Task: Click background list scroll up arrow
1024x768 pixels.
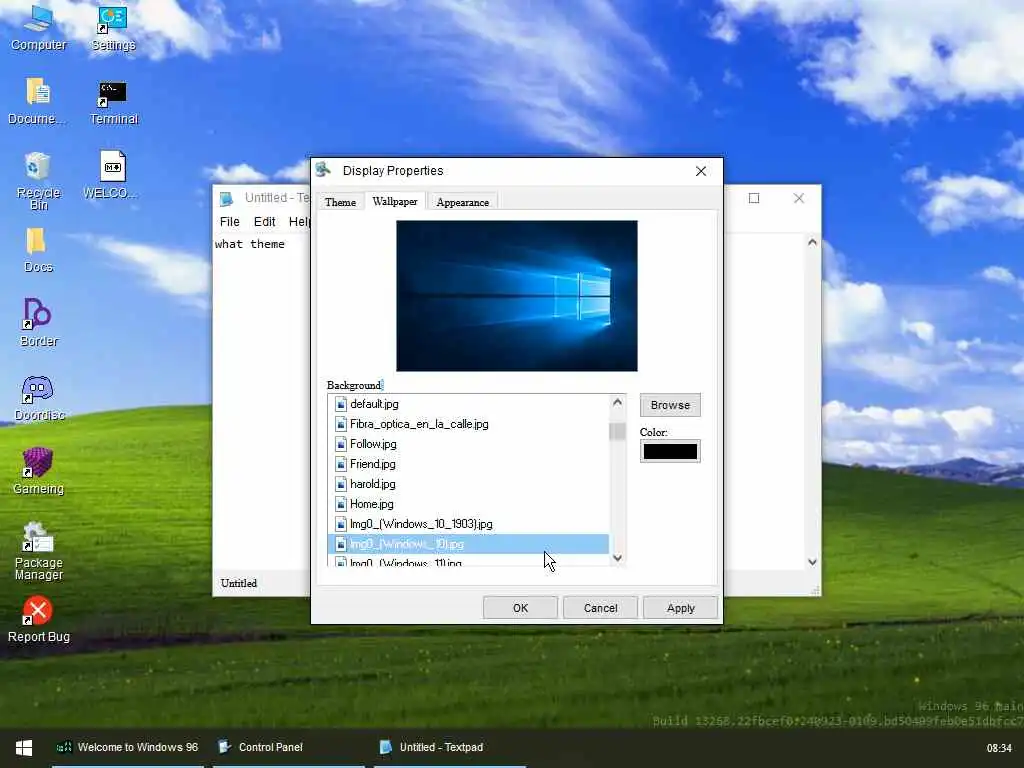Action: pos(617,402)
